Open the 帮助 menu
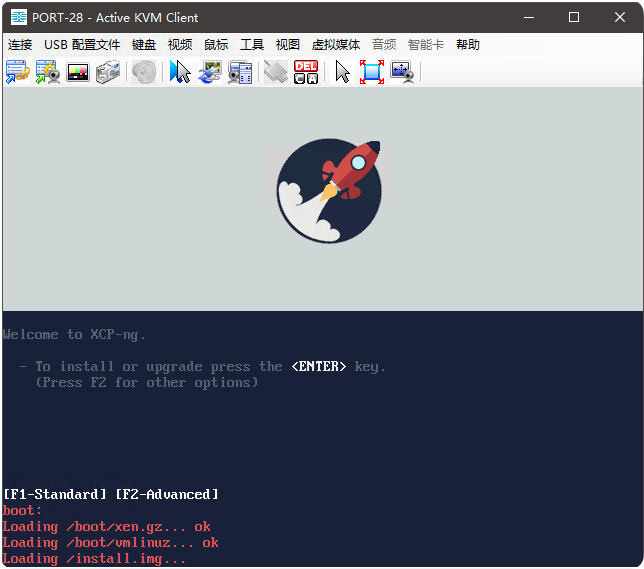Viewport: 644px width, 569px height. 468,44
